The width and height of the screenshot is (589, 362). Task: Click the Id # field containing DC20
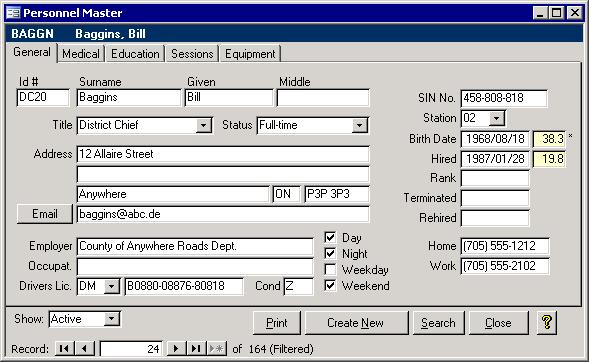43,98
